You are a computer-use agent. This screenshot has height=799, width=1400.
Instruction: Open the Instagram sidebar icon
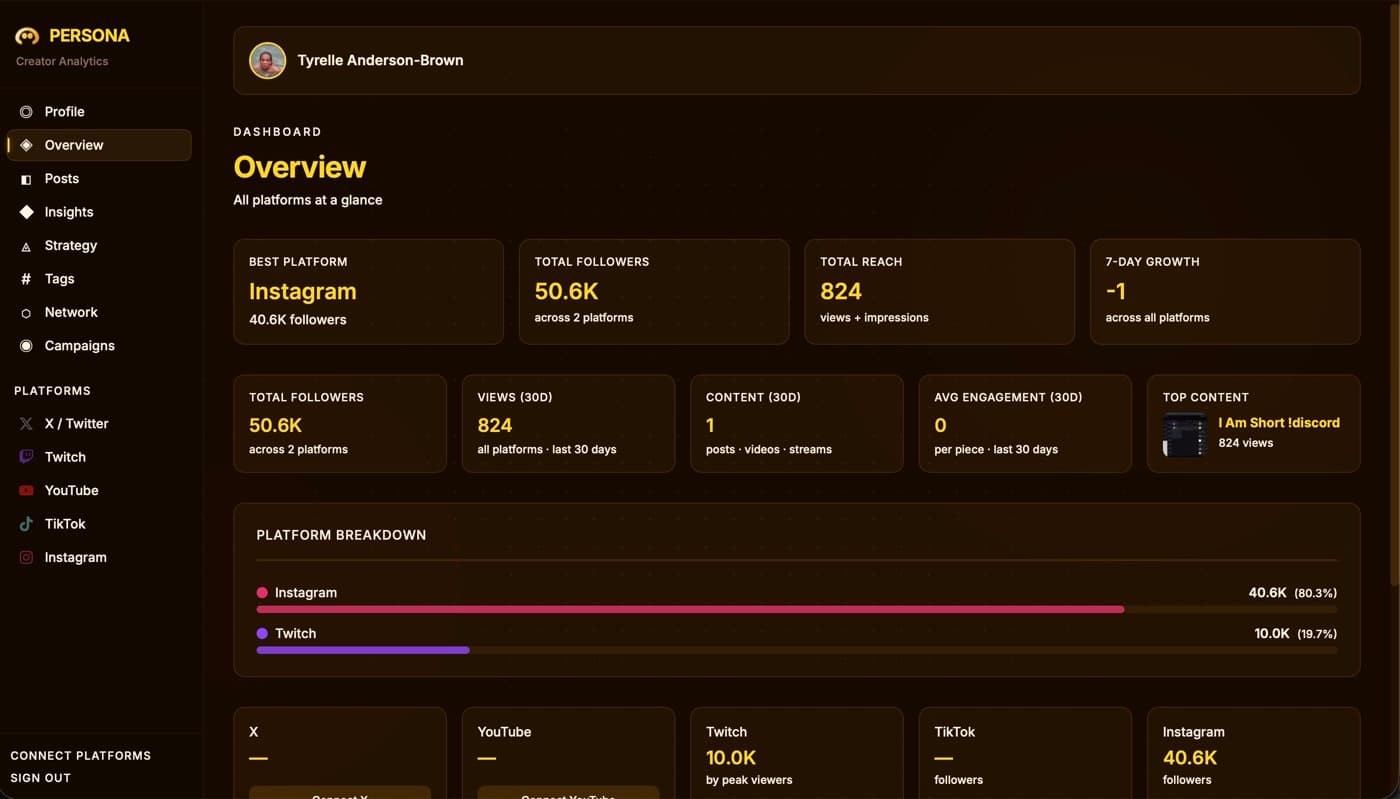pyautogui.click(x=26, y=558)
